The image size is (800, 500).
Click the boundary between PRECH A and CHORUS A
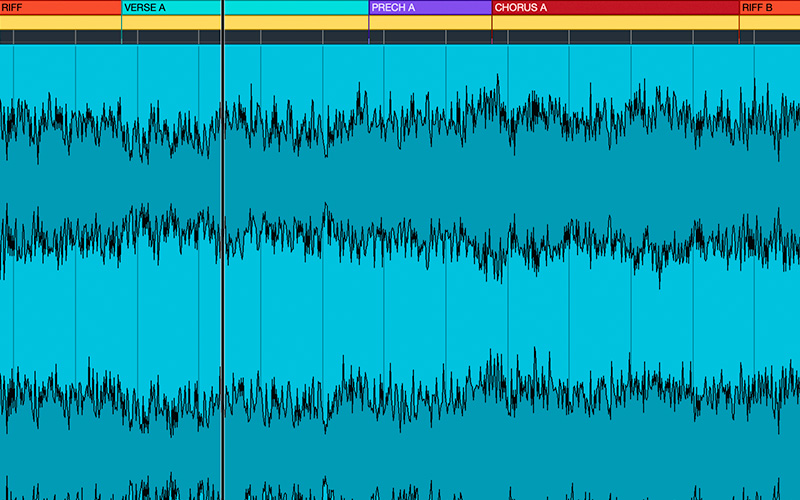492,7
